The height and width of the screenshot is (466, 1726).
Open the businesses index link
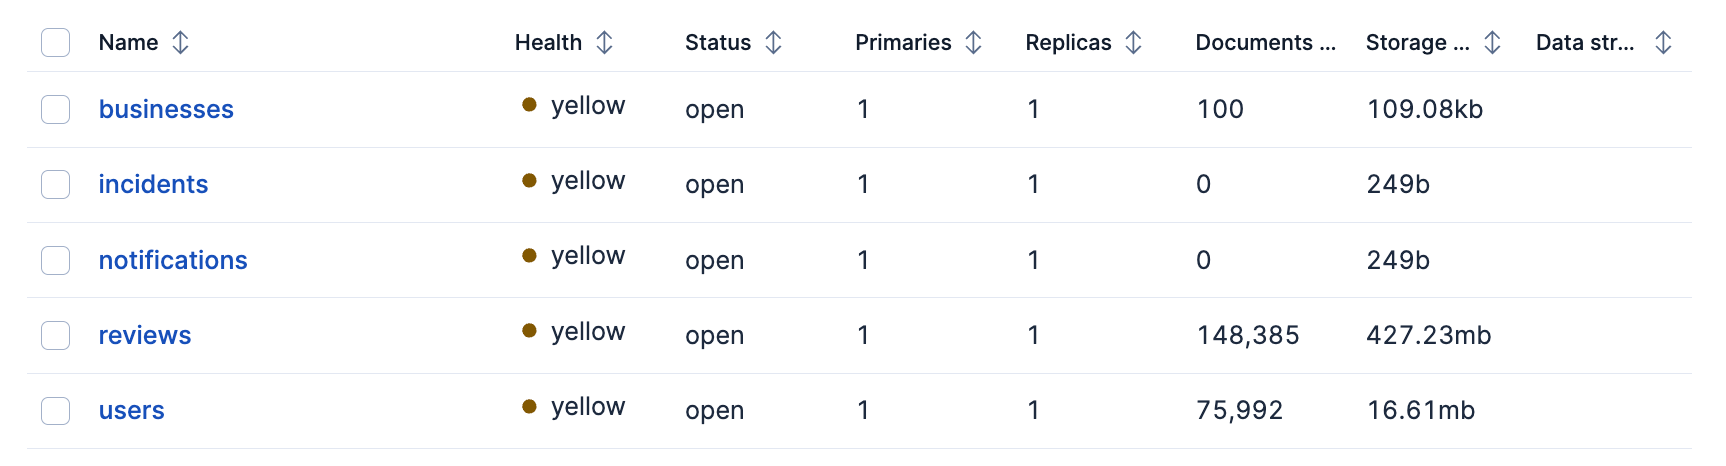click(166, 109)
